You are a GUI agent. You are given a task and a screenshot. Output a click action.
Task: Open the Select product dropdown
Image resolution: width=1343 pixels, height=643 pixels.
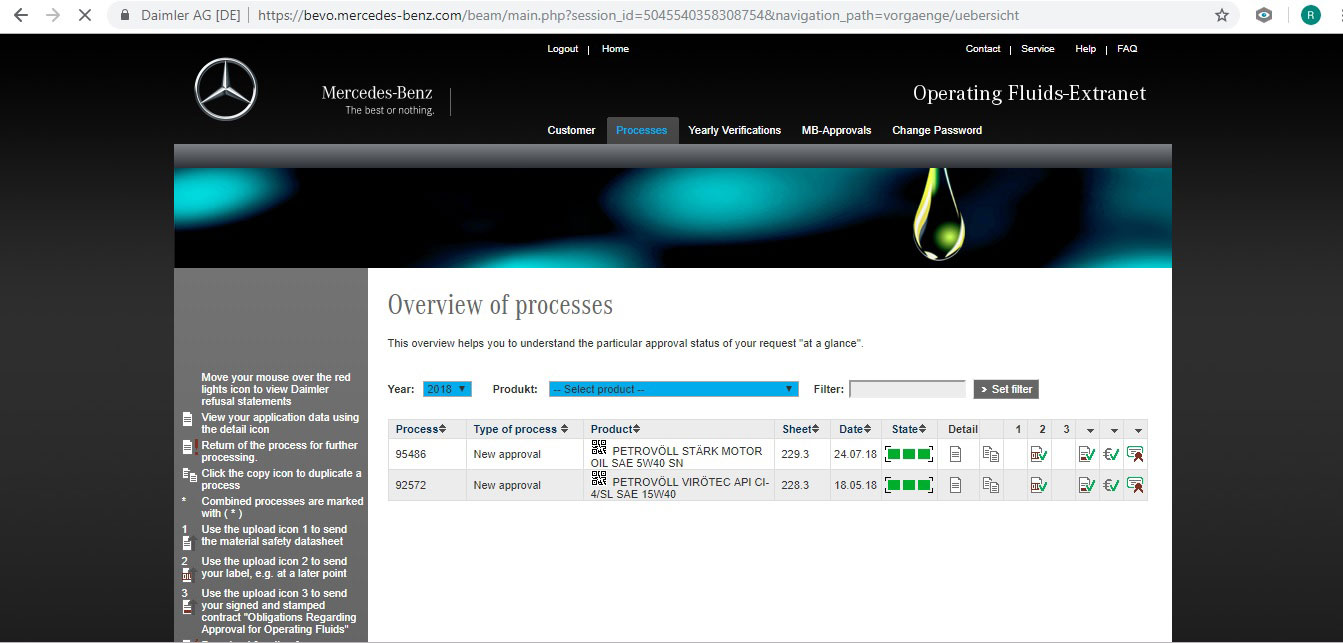coord(673,389)
